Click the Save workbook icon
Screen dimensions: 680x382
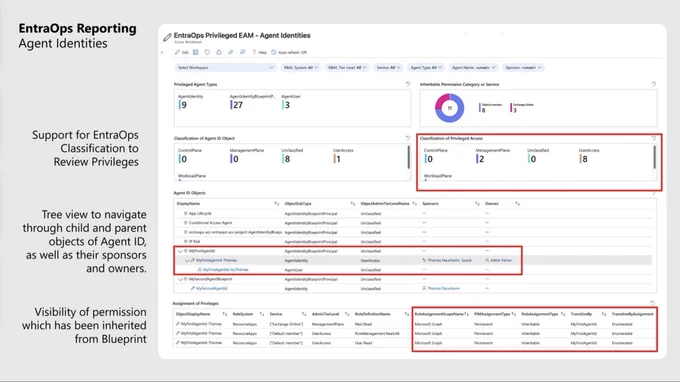pyautogui.click(x=196, y=52)
